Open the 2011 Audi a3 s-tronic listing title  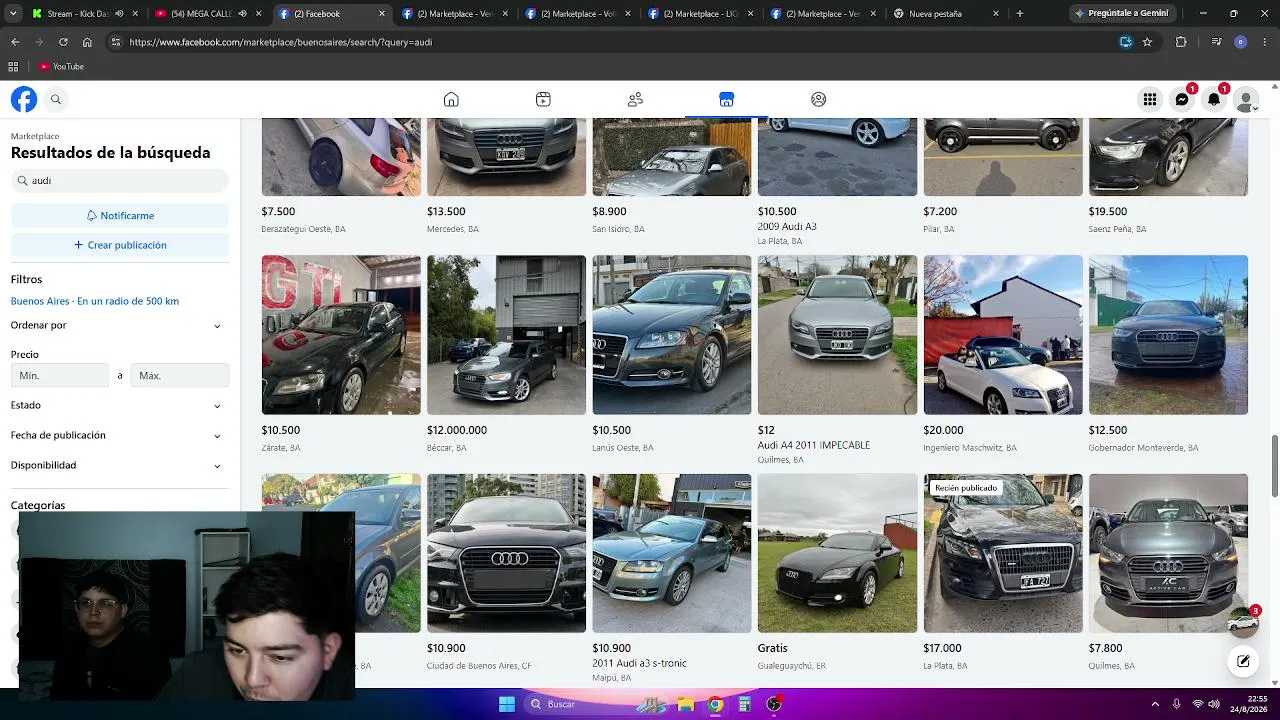(x=639, y=663)
